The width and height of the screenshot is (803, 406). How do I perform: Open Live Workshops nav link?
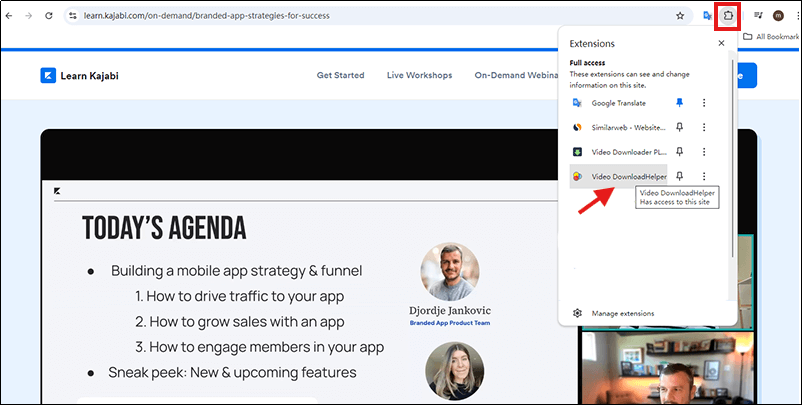tap(419, 75)
